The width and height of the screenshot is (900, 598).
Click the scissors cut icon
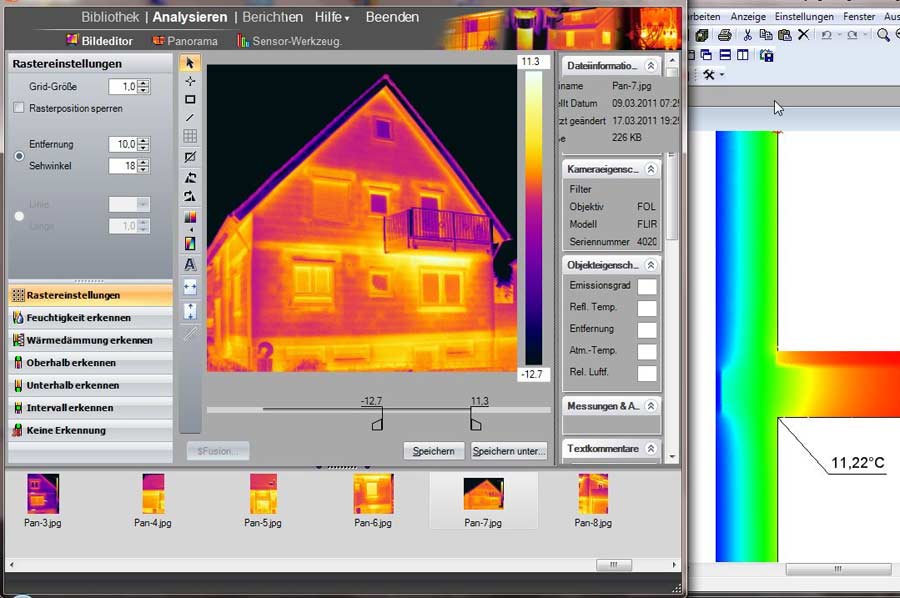coord(746,34)
